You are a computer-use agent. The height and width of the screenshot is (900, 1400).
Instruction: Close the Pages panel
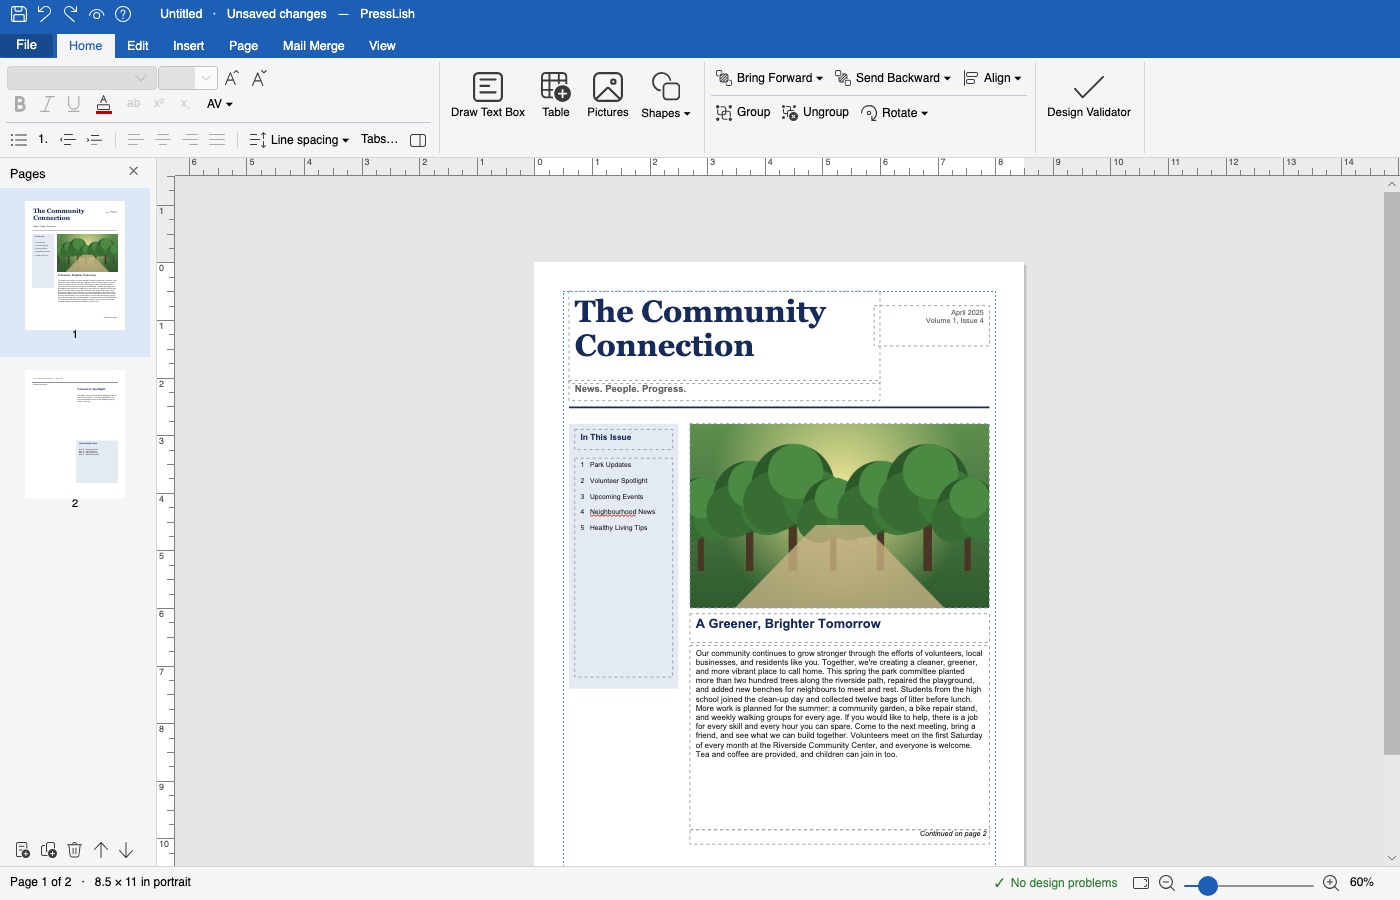(x=134, y=172)
